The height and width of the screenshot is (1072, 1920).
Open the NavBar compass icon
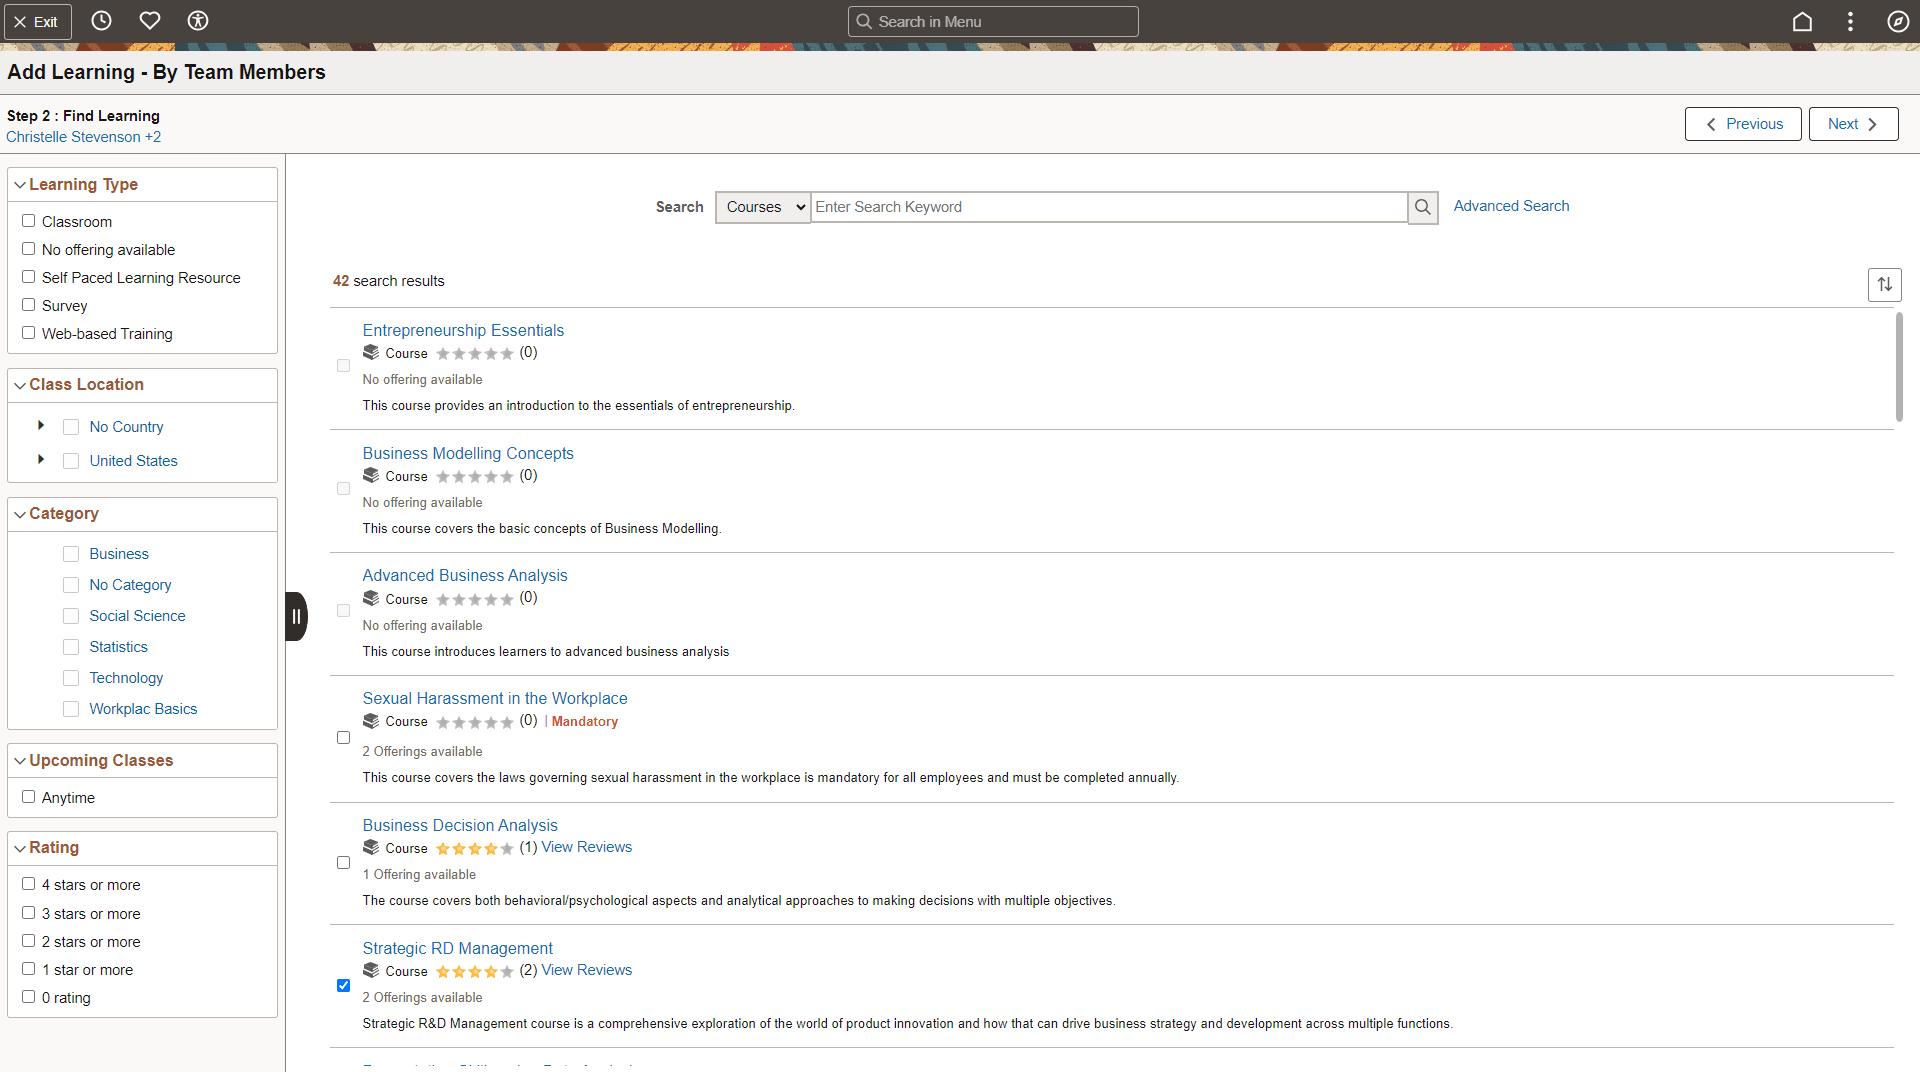[x=1897, y=20]
